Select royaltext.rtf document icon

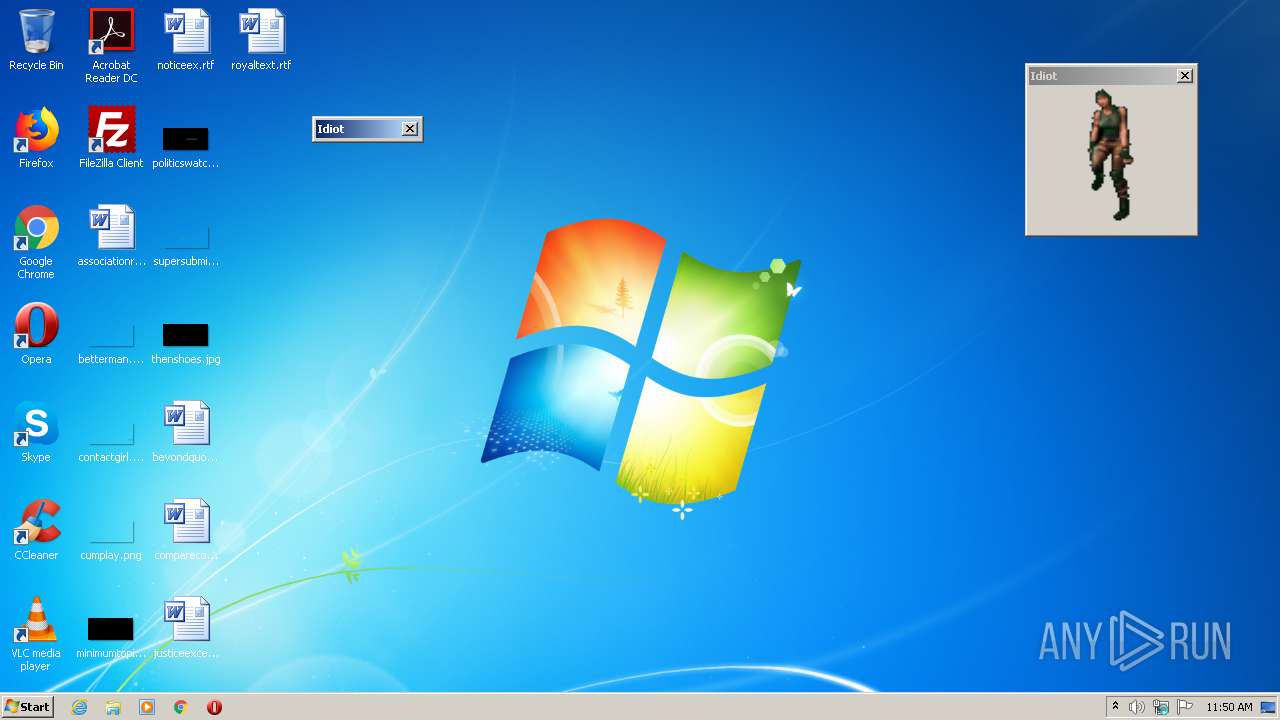pos(261,40)
